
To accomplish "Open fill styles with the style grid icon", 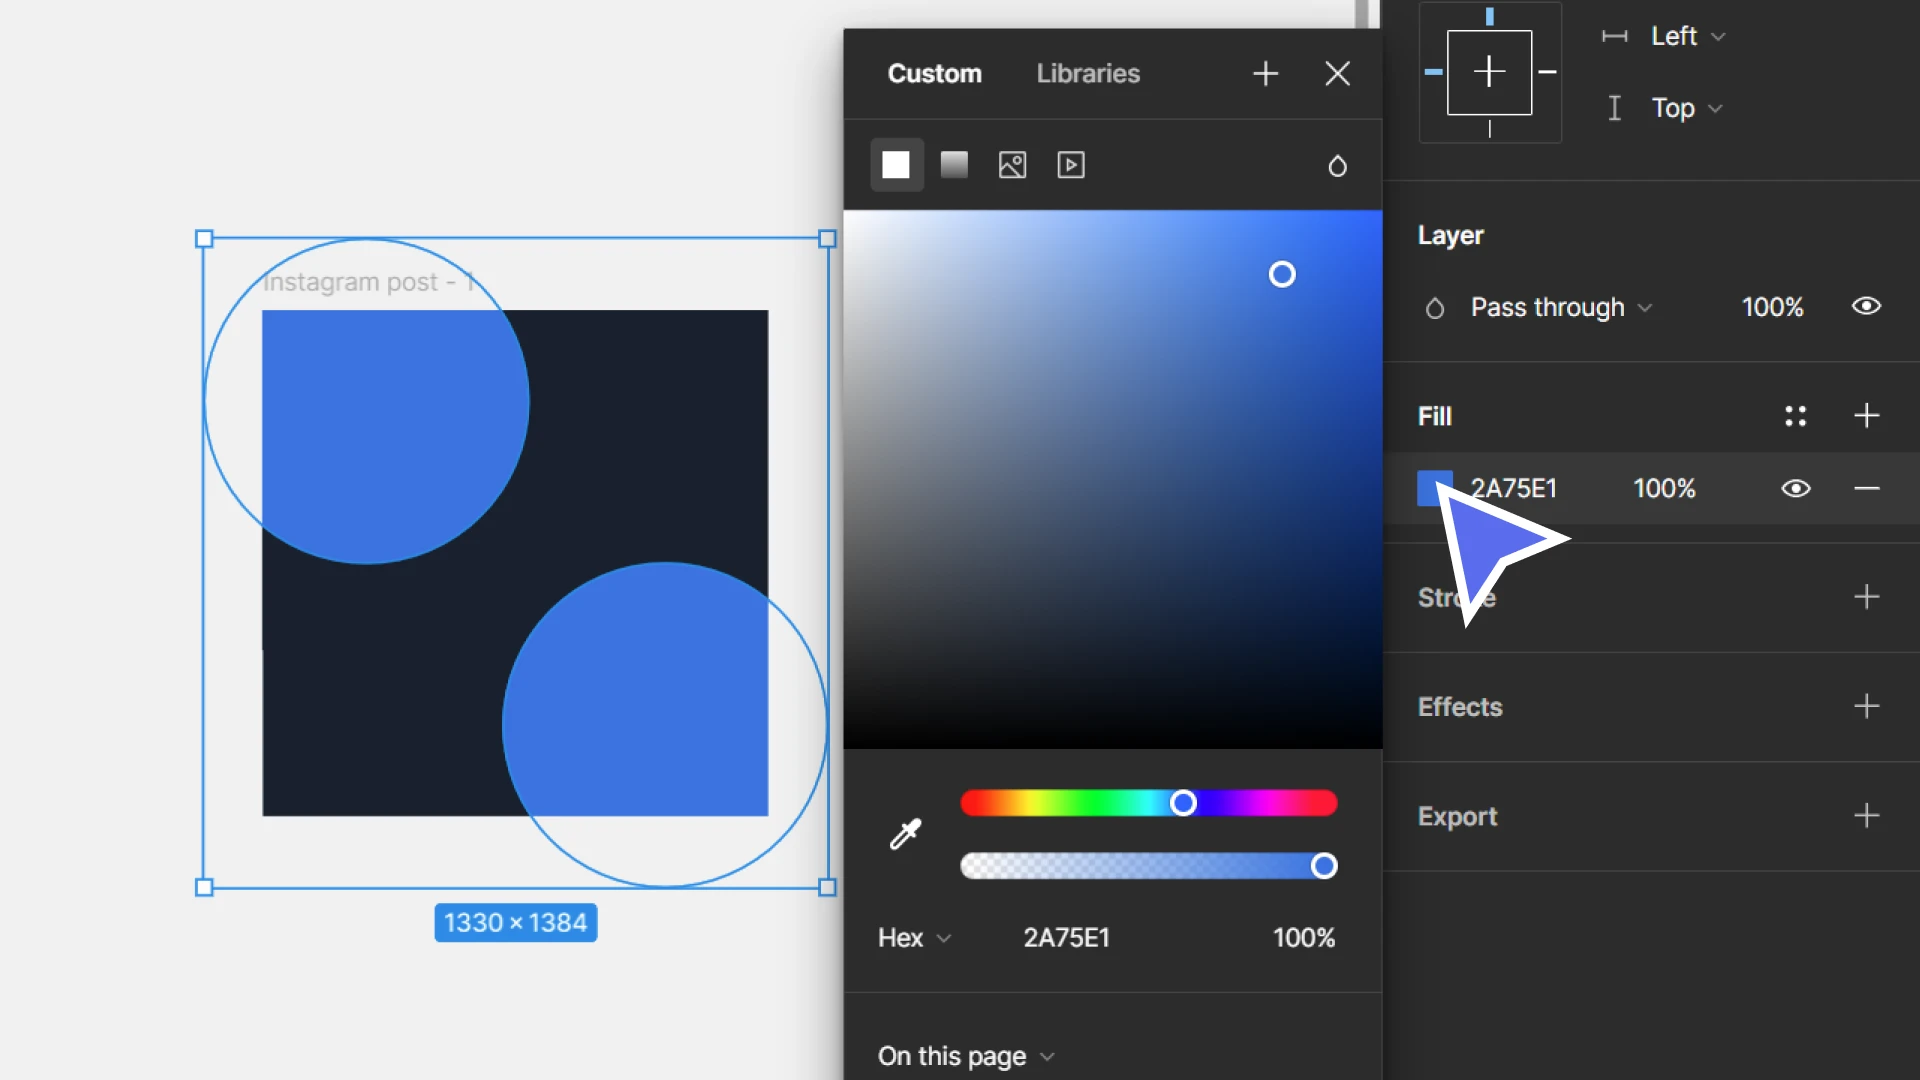I will 1795,416.
